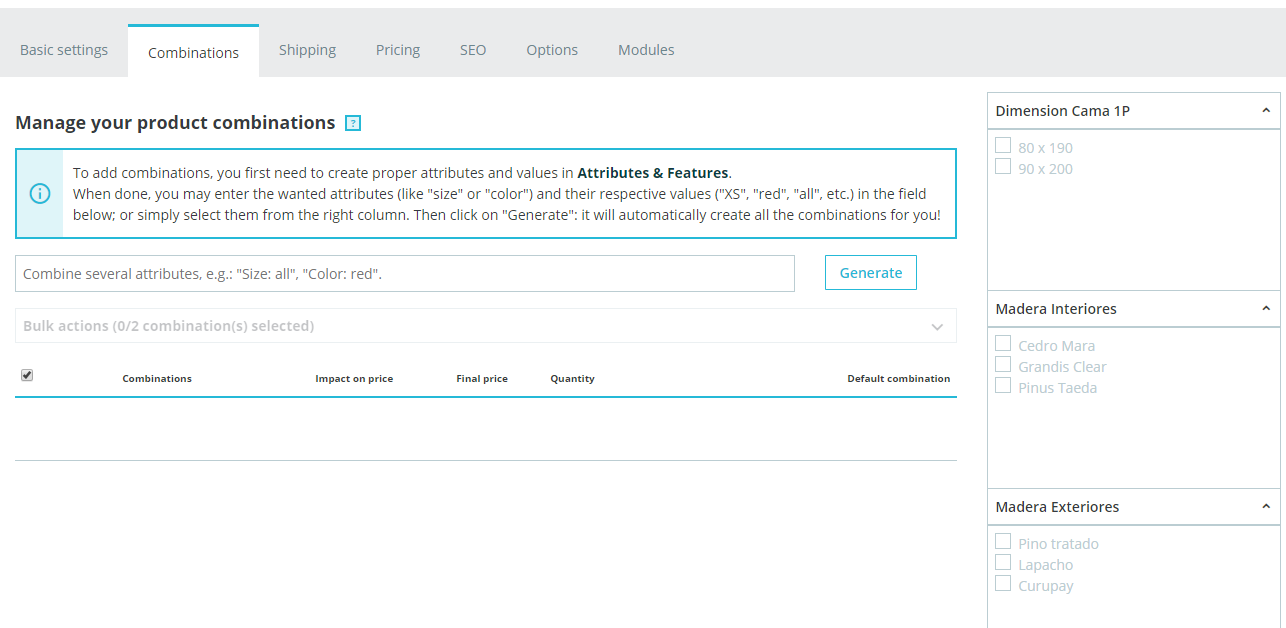Check the 80 x 190 option
1286x628 pixels.
[x=1003, y=146]
